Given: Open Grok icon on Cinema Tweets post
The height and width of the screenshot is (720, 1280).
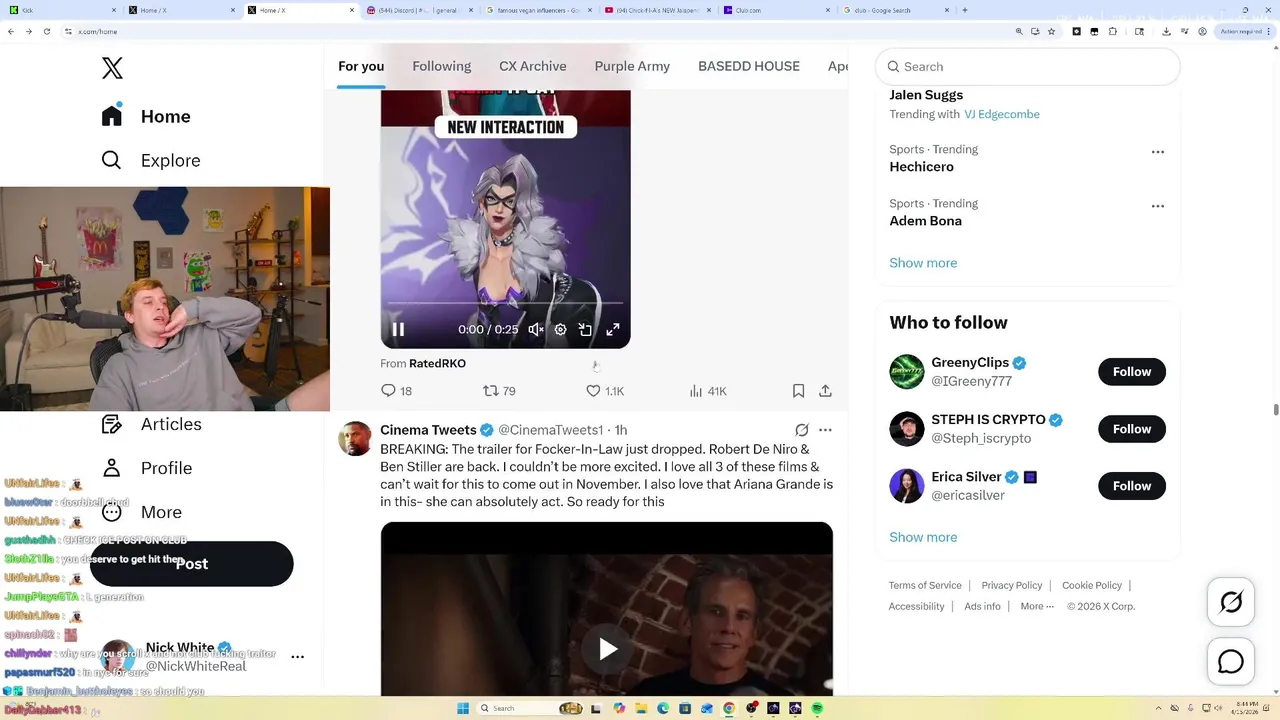Looking at the screenshot, I should [x=801, y=430].
